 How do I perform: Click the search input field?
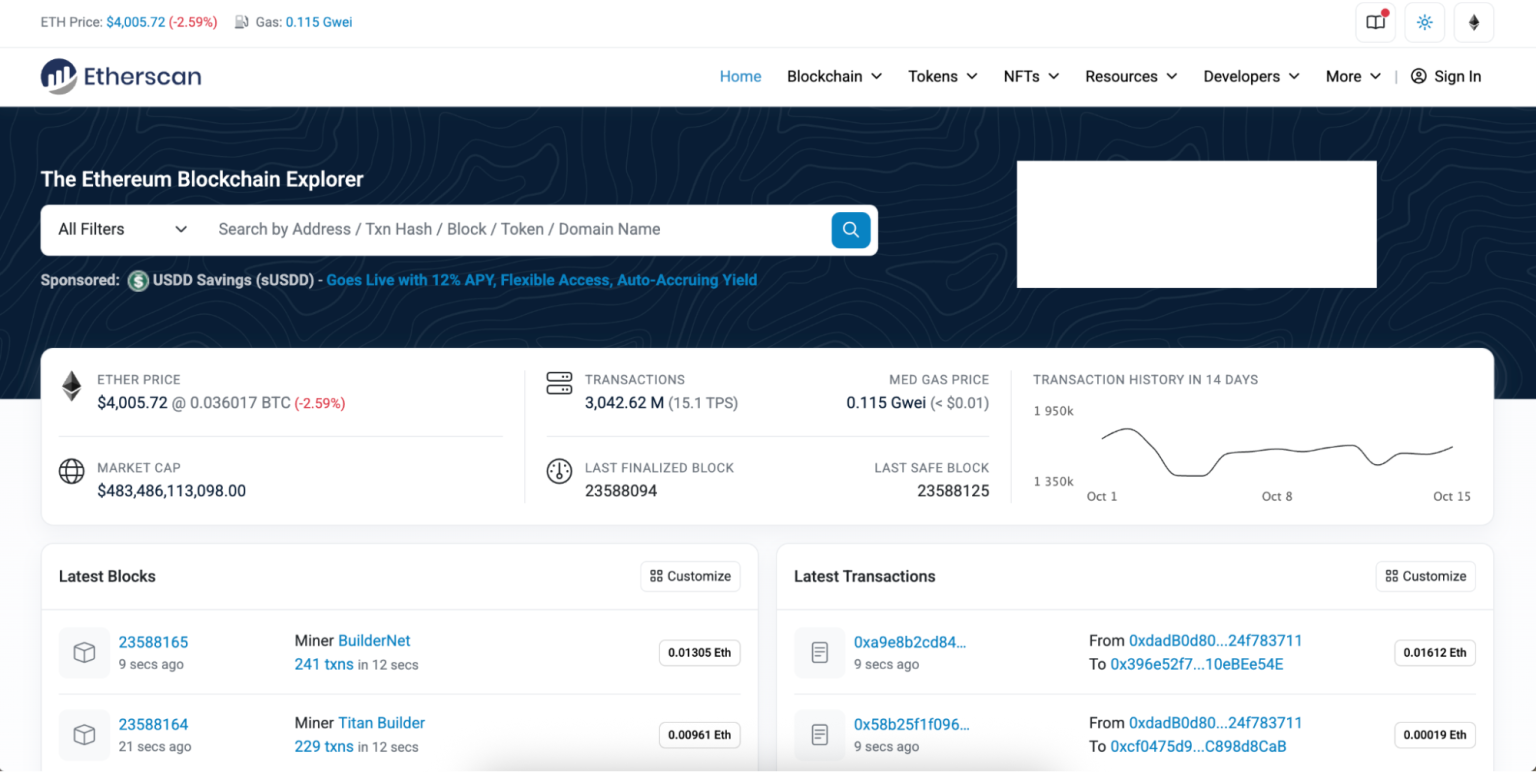tap(518, 229)
